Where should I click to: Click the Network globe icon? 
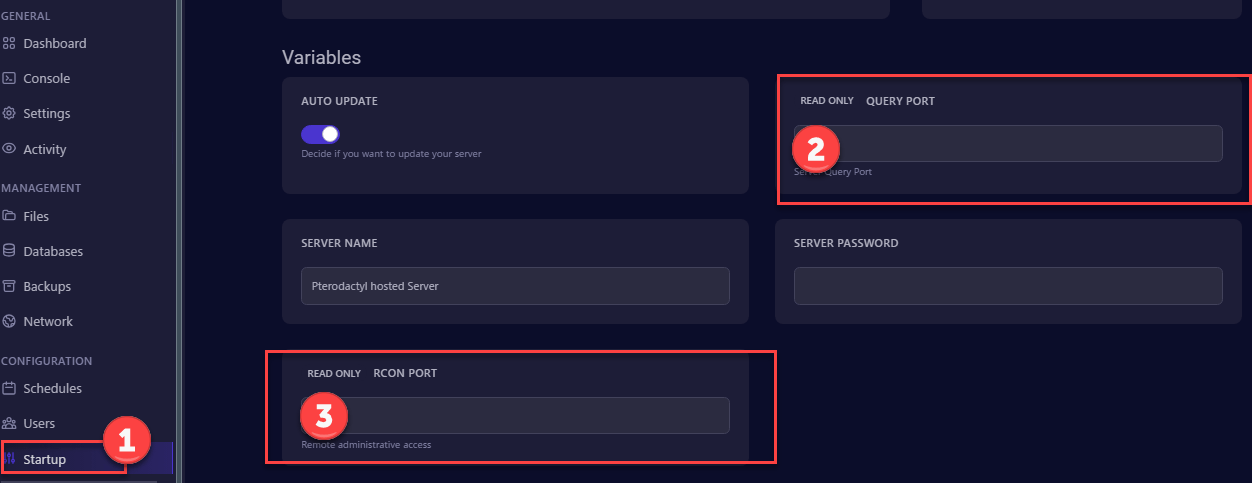(x=9, y=321)
